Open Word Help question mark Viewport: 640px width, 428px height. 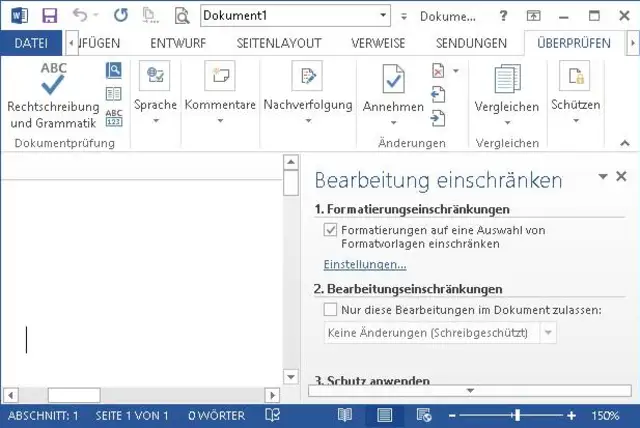[x=503, y=16]
